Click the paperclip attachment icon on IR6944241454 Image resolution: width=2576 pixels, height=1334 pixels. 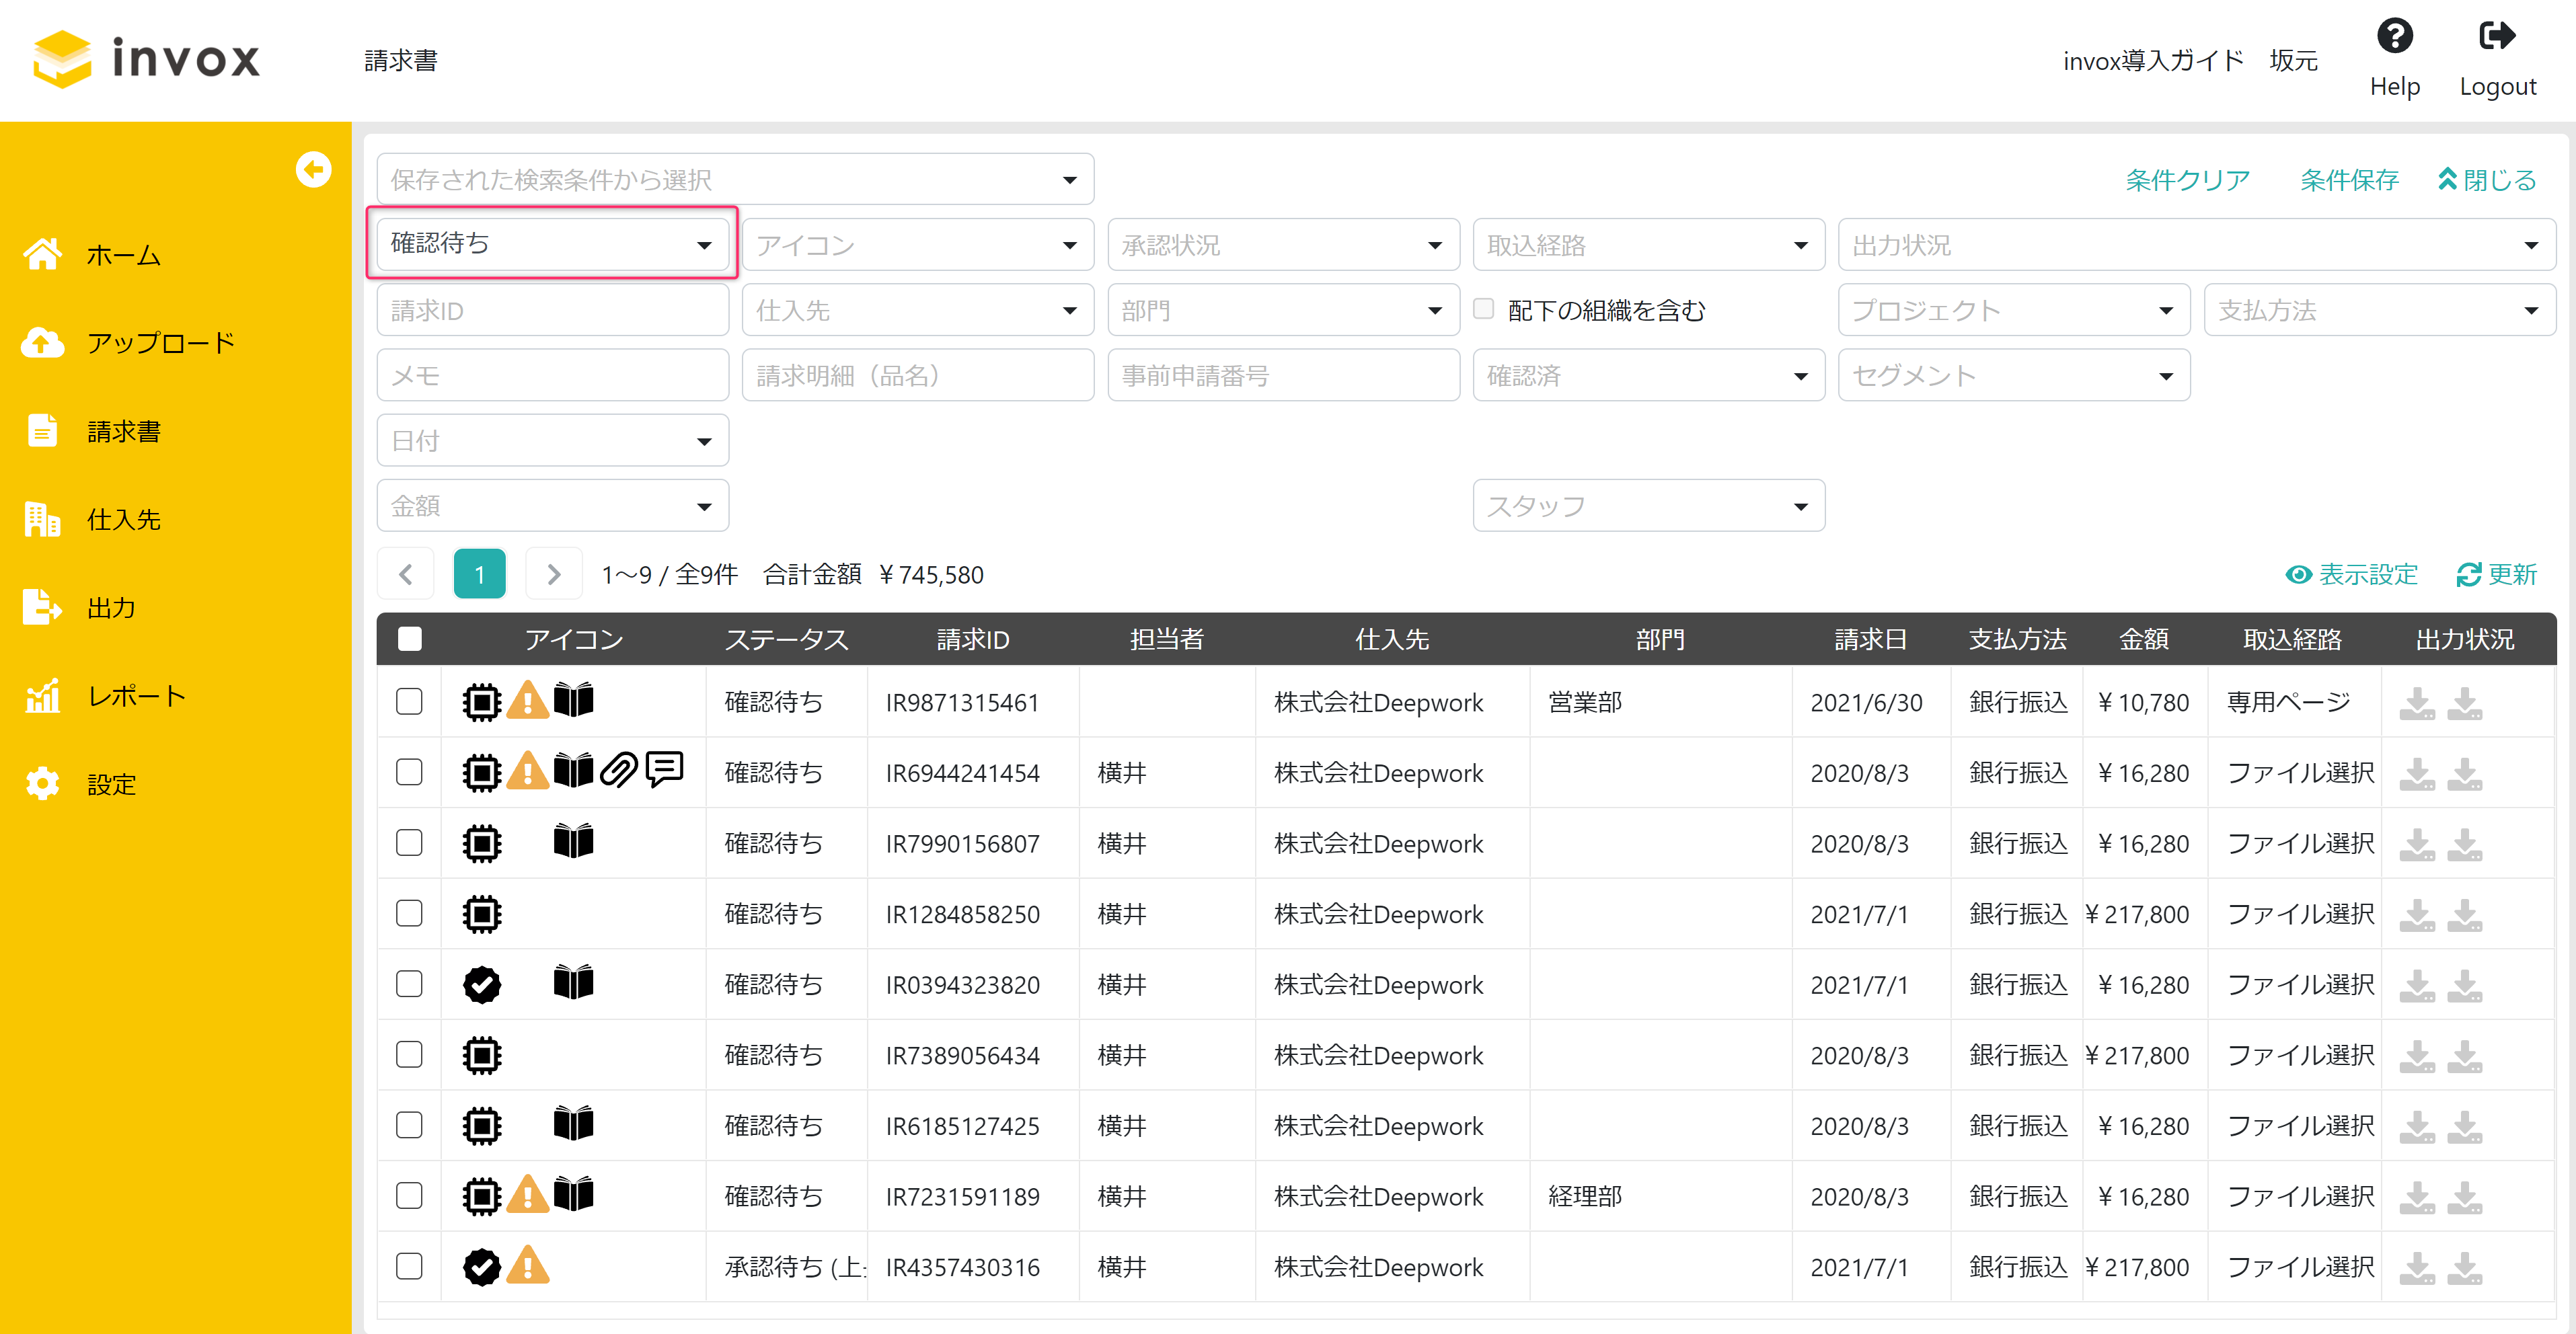(619, 771)
